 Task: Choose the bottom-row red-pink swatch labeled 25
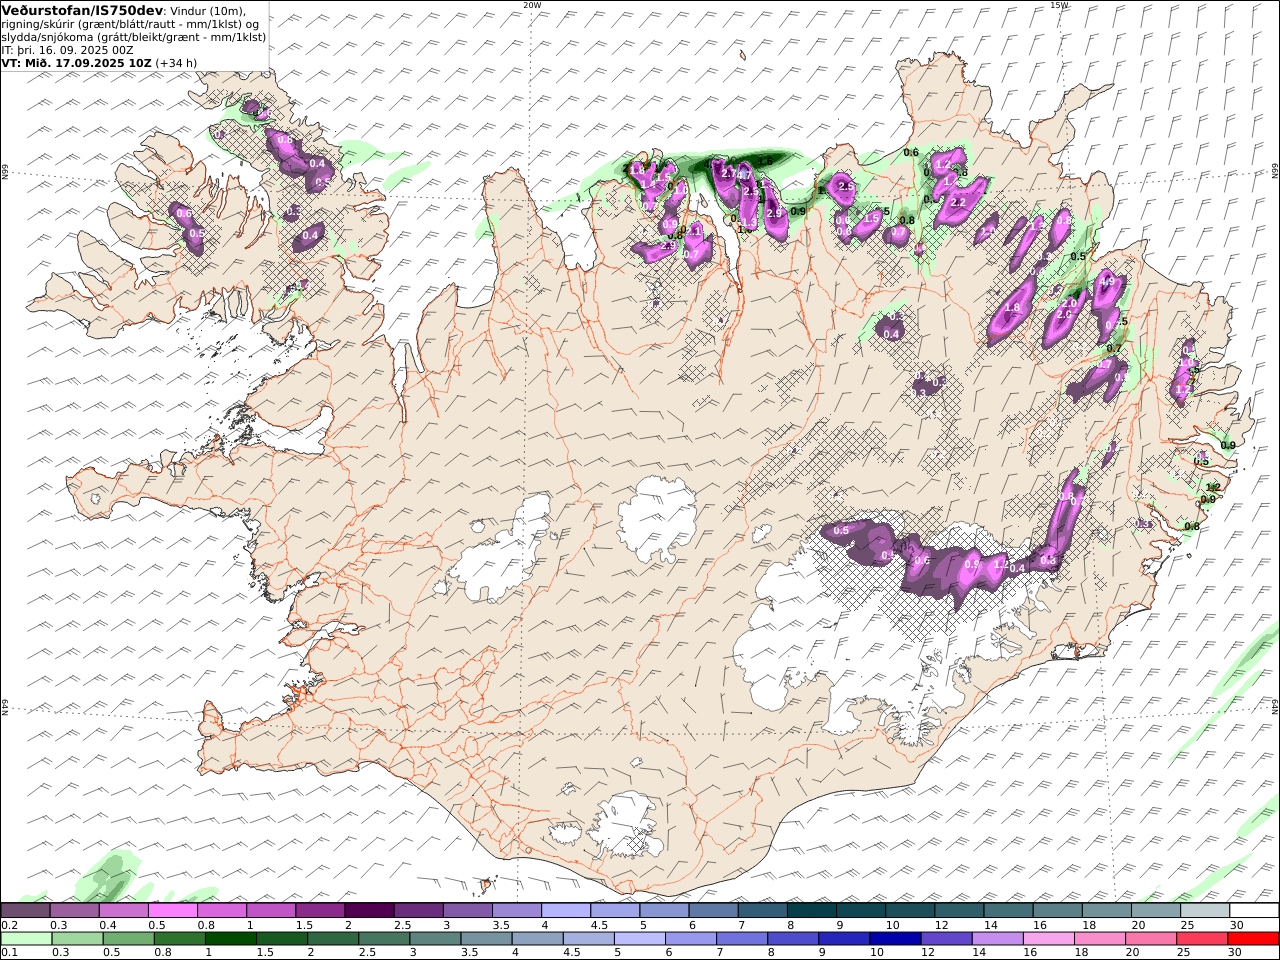(1201, 939)
